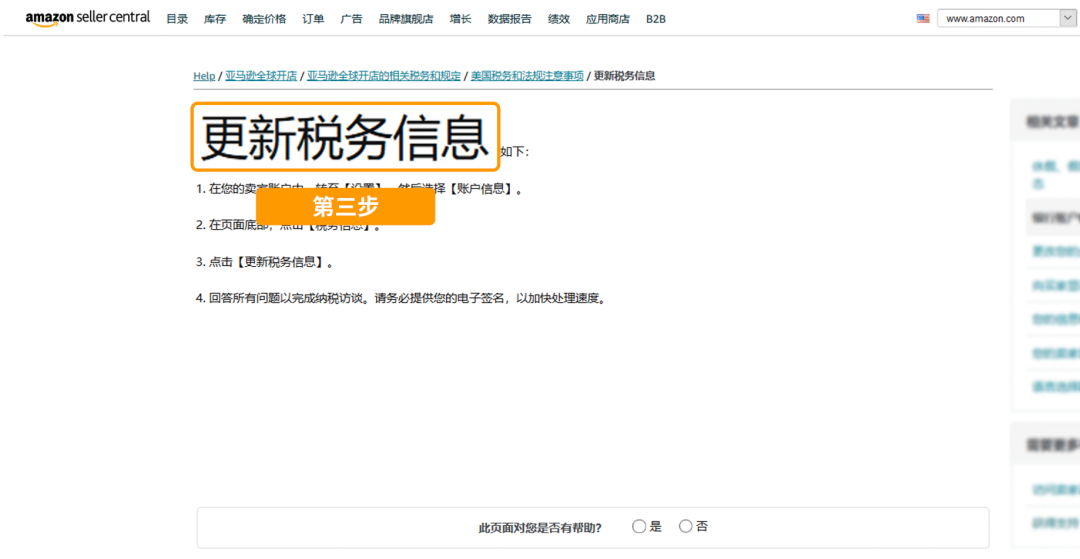Click the Amazon Seller Central logo

pyautogui.click(x=88, y=18)
